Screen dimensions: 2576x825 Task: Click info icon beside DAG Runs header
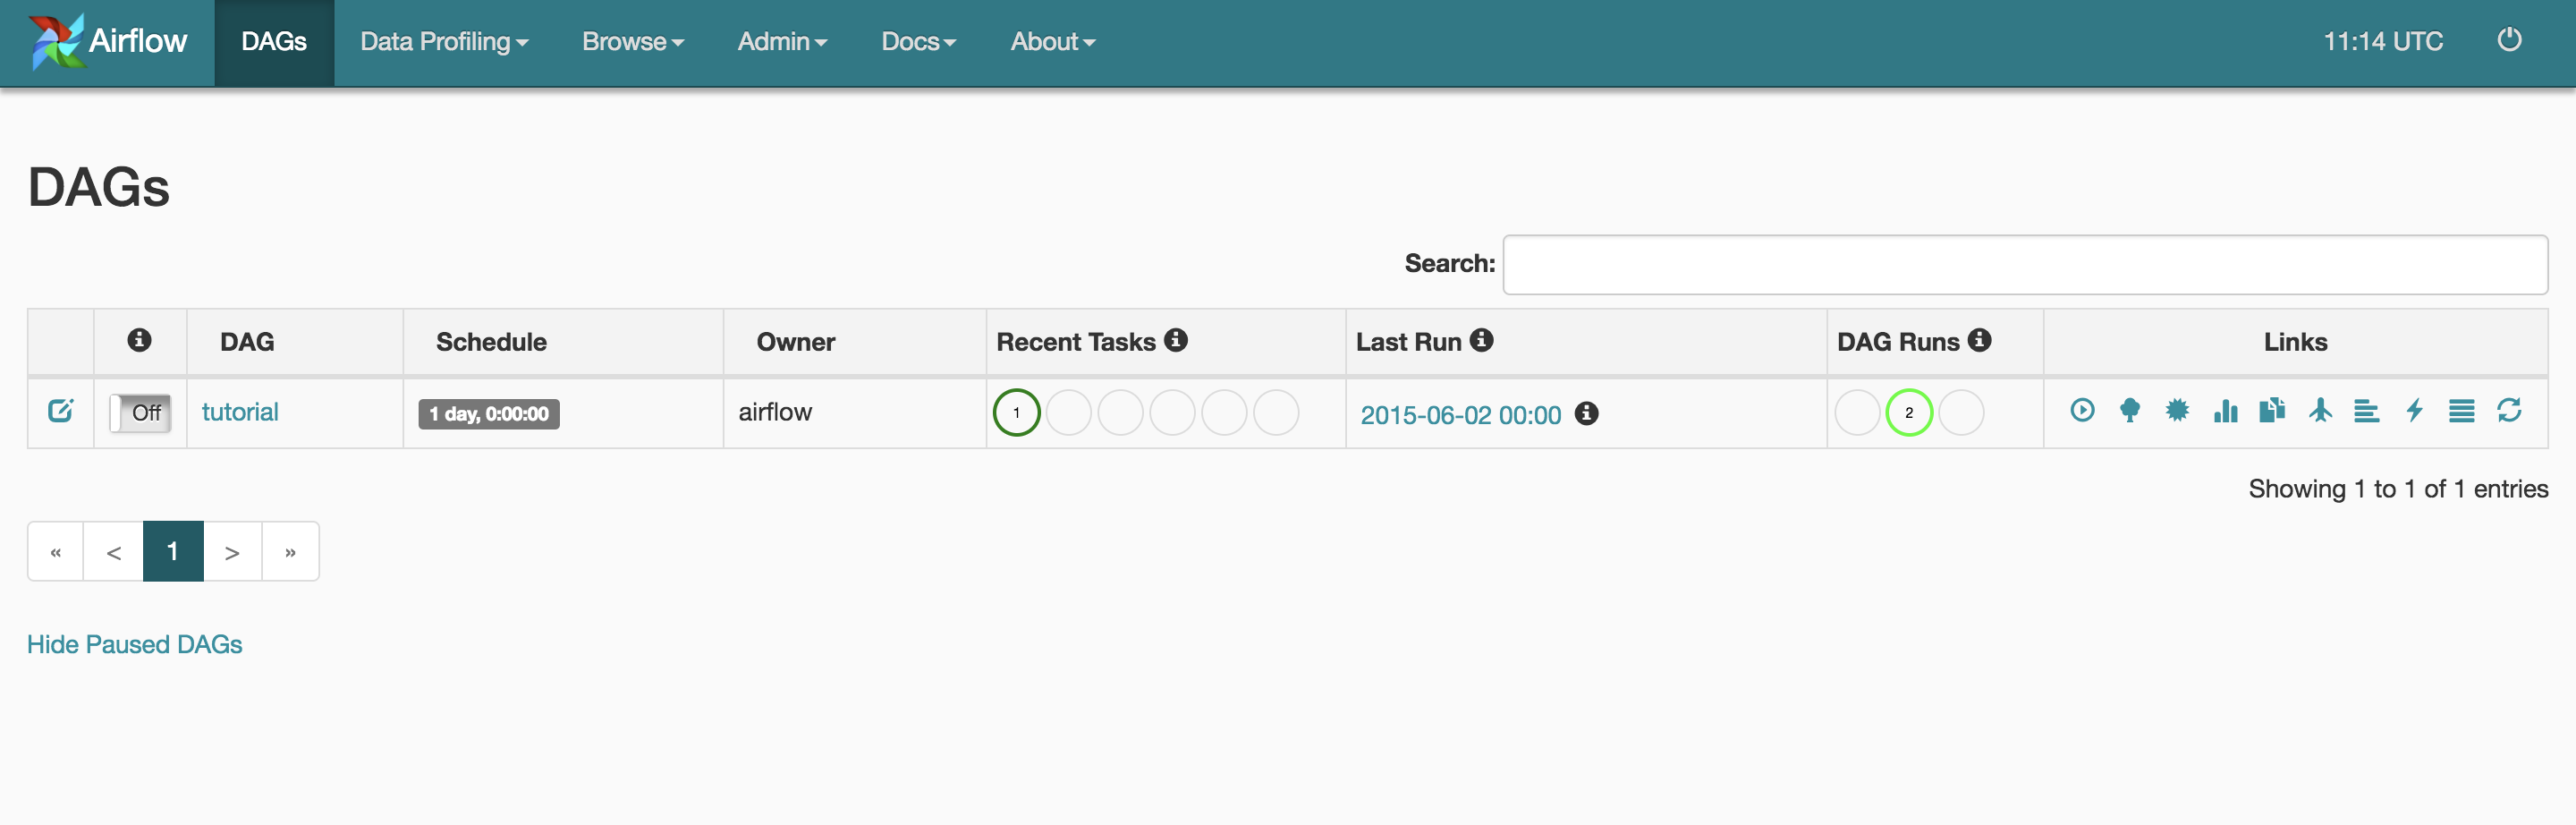[1979, 340]
